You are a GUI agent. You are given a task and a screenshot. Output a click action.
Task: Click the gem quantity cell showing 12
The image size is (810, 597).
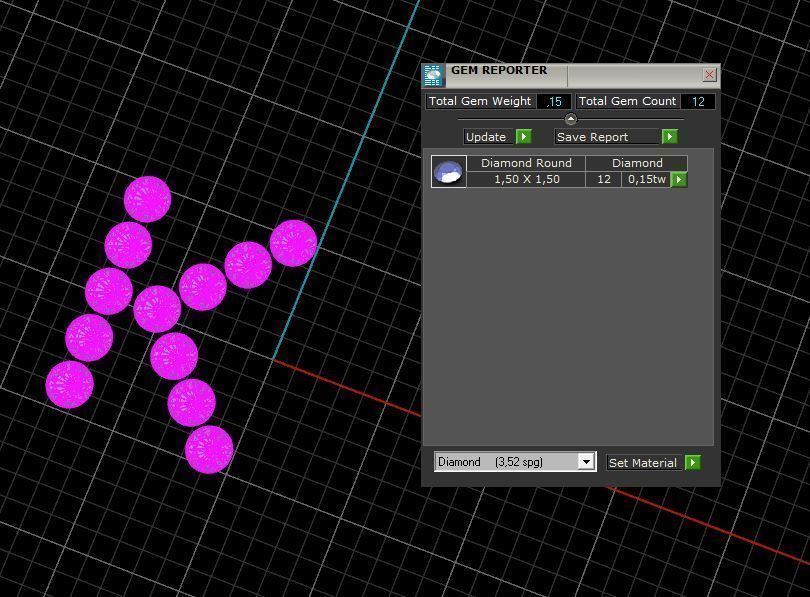pyautogui.click(x=603, y=179)
